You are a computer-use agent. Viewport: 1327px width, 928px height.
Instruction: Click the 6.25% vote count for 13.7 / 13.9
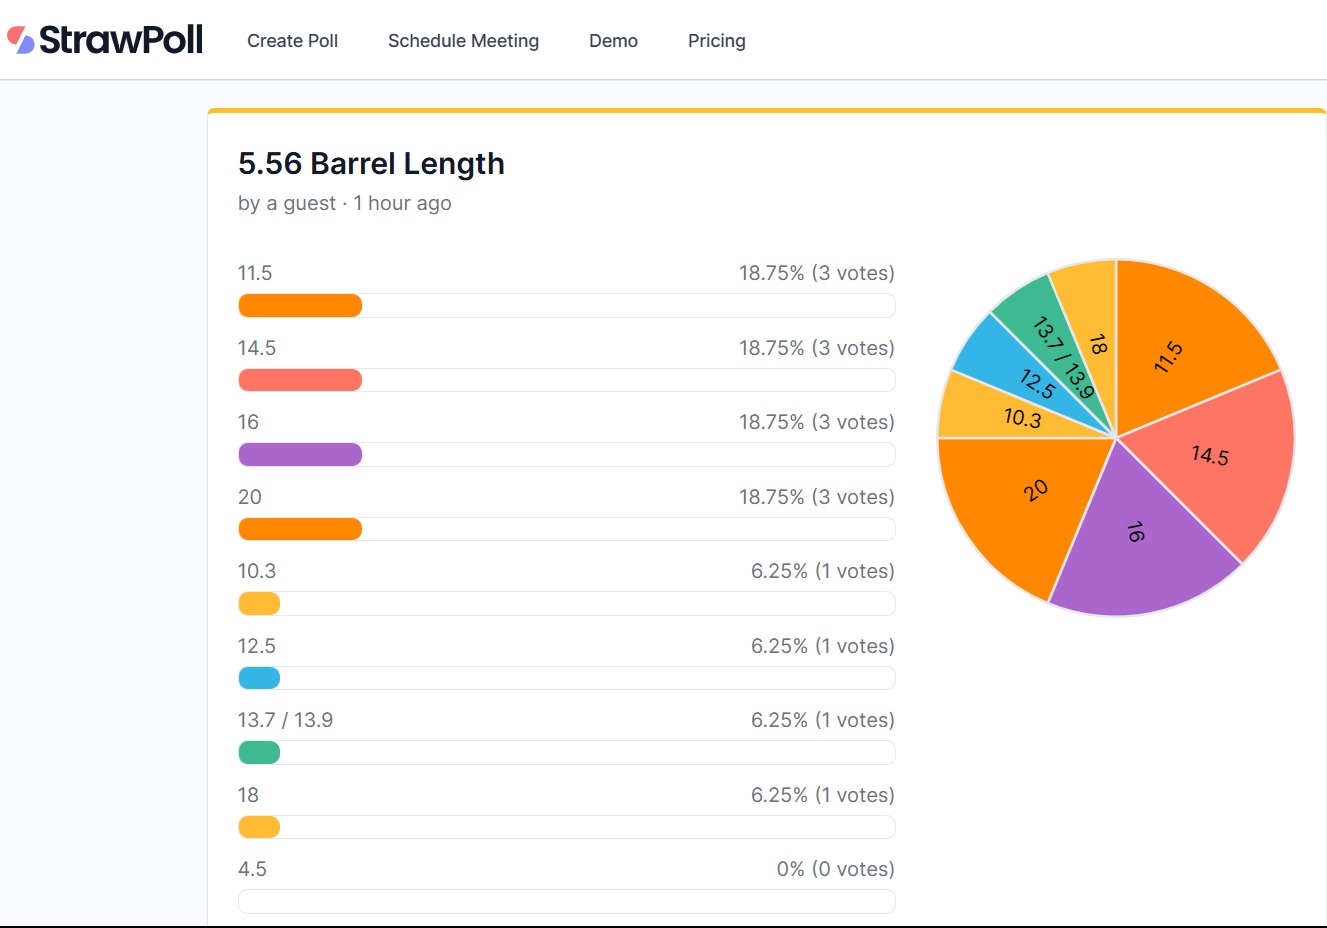tap(823, 720)
